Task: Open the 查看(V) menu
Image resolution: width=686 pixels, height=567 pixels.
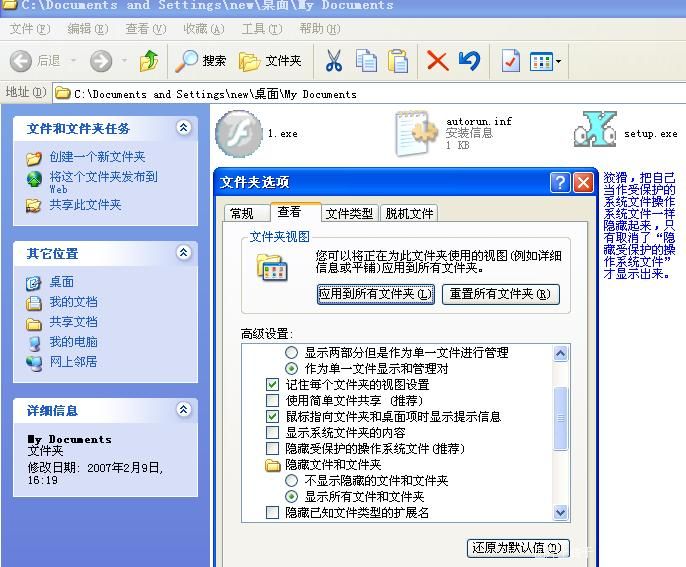Action: [x=146, y=29]
